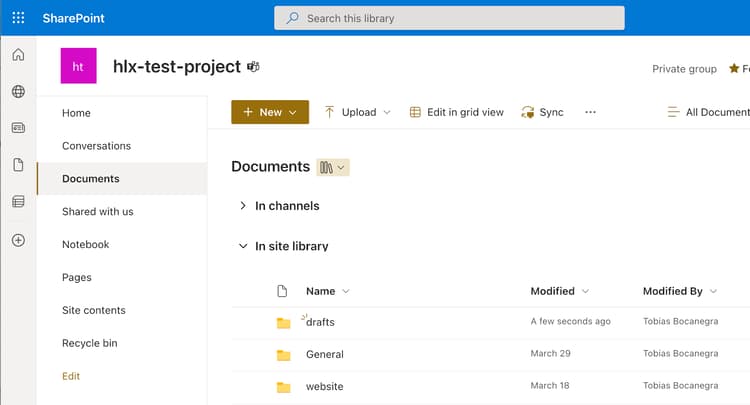
Task: Click the Search this library field
Action: (449, 18)
